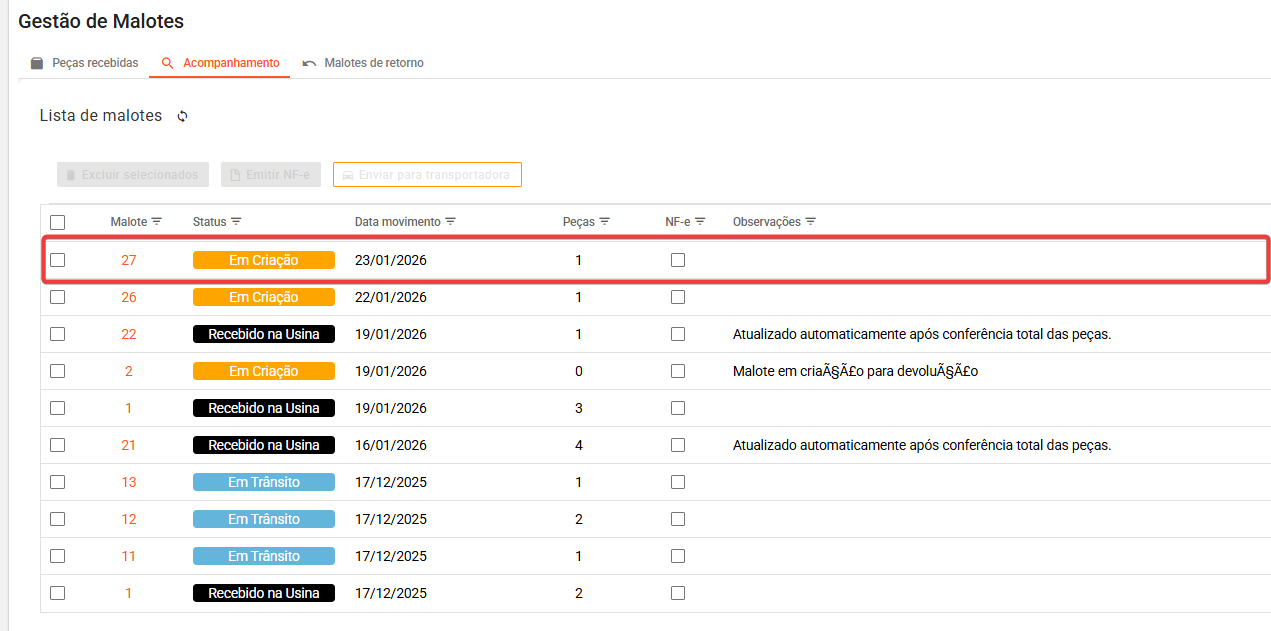Open malote number 21 link
The image size is (1271, 631).
(x=128, y=445)
